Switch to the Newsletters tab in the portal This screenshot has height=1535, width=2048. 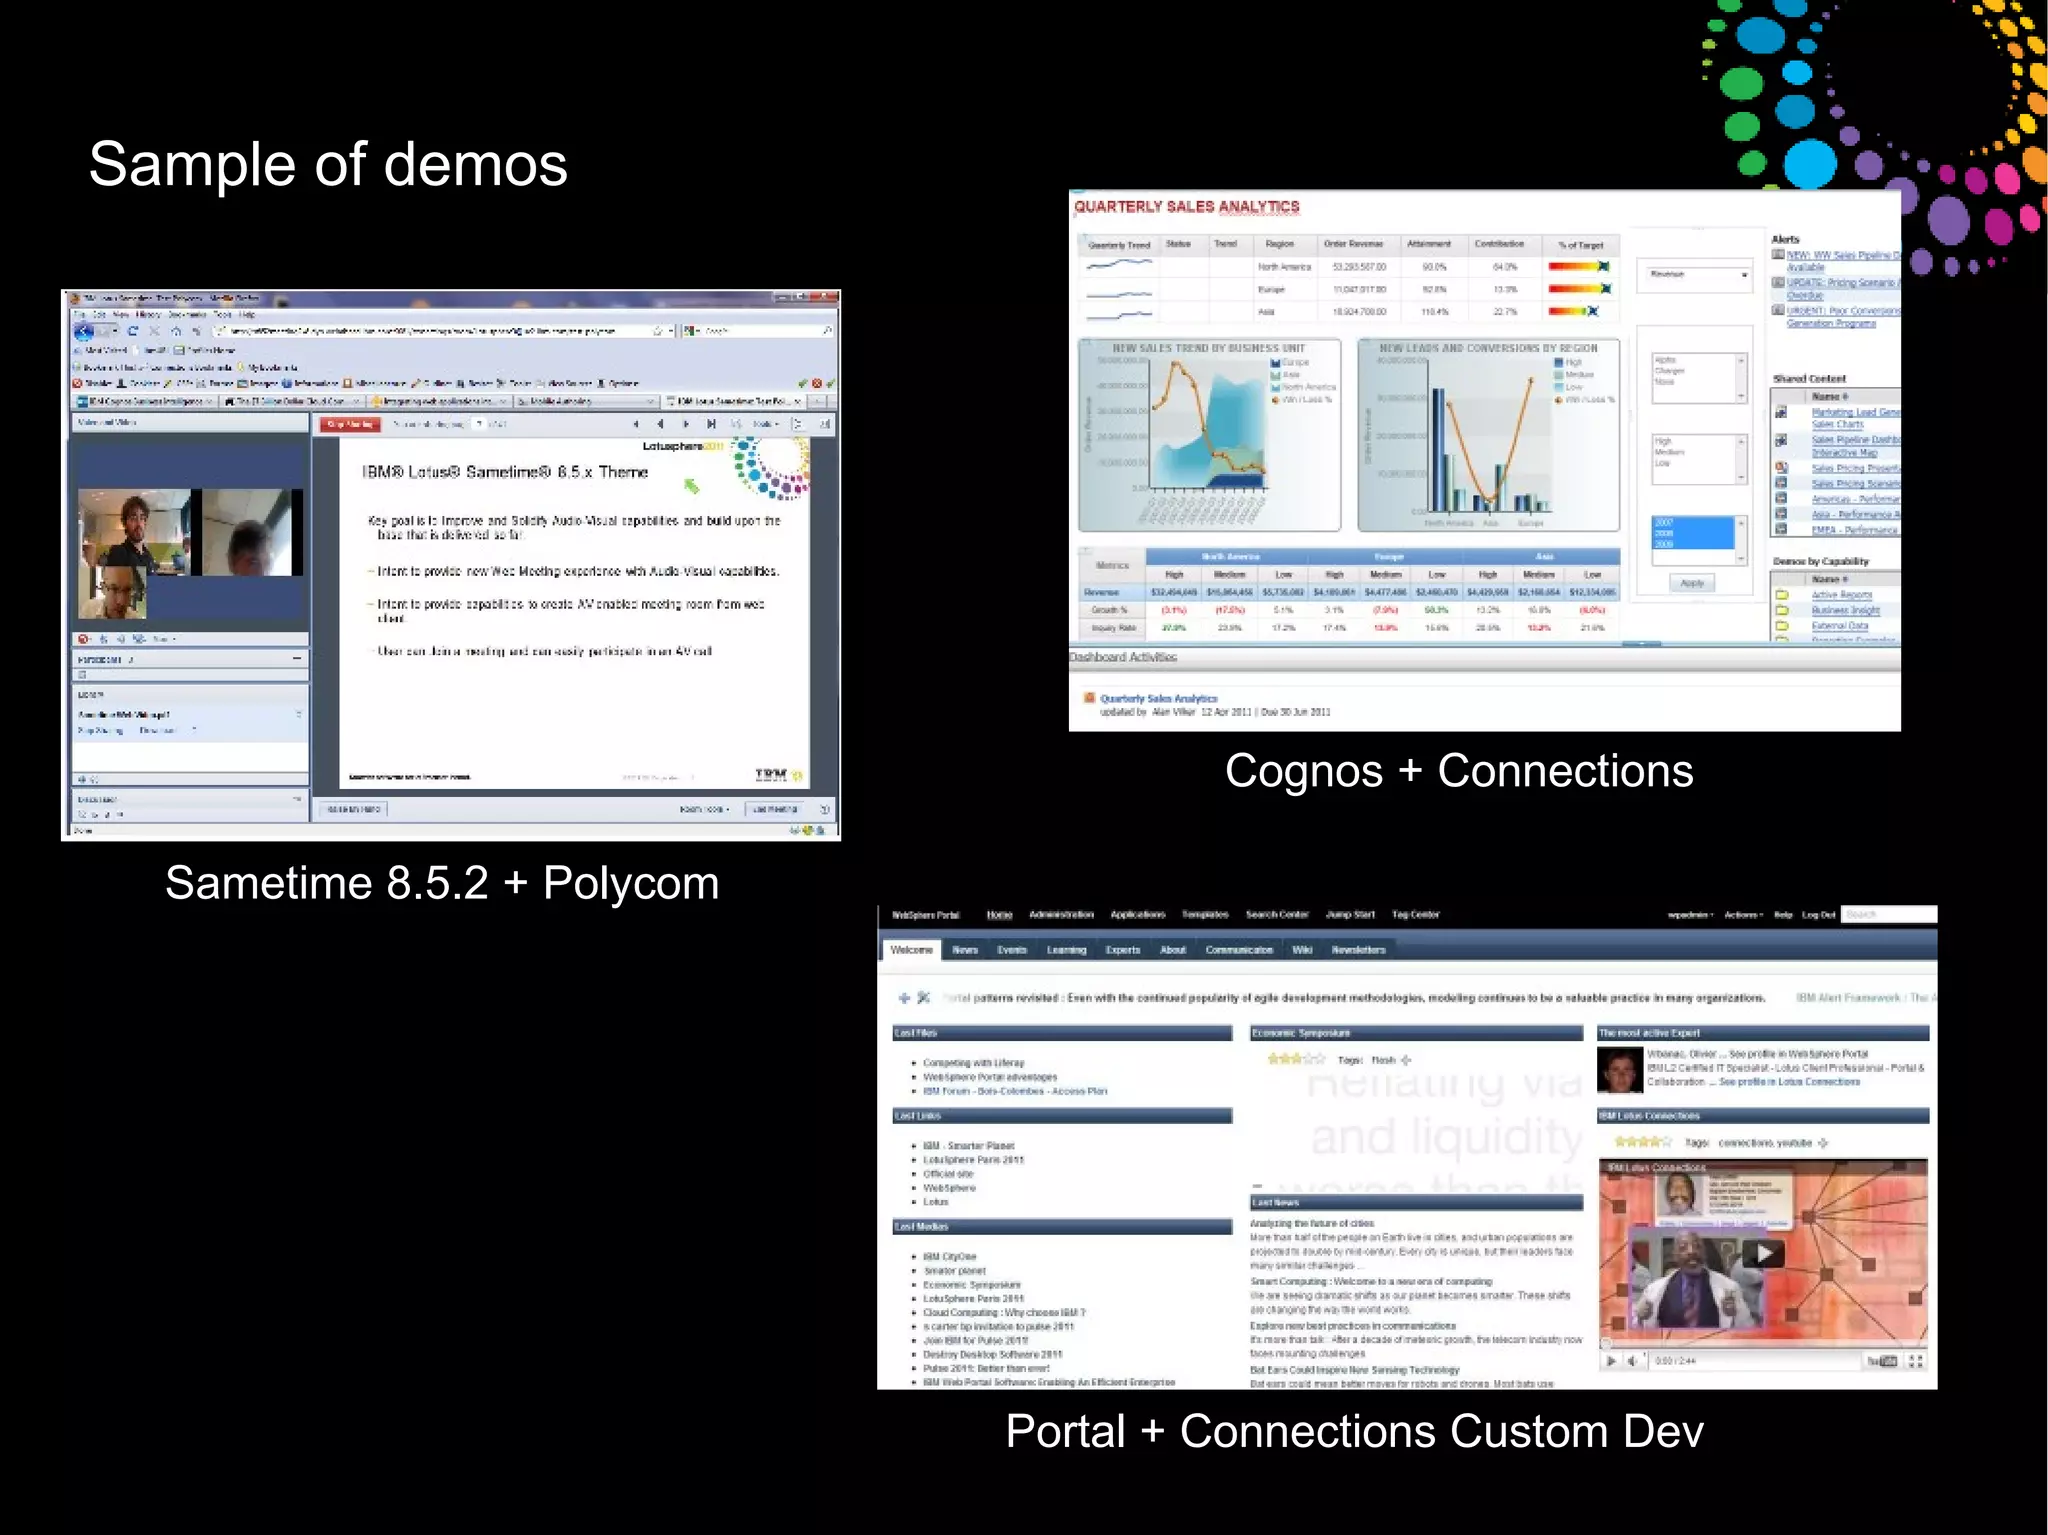click(x=1358, y=950)
